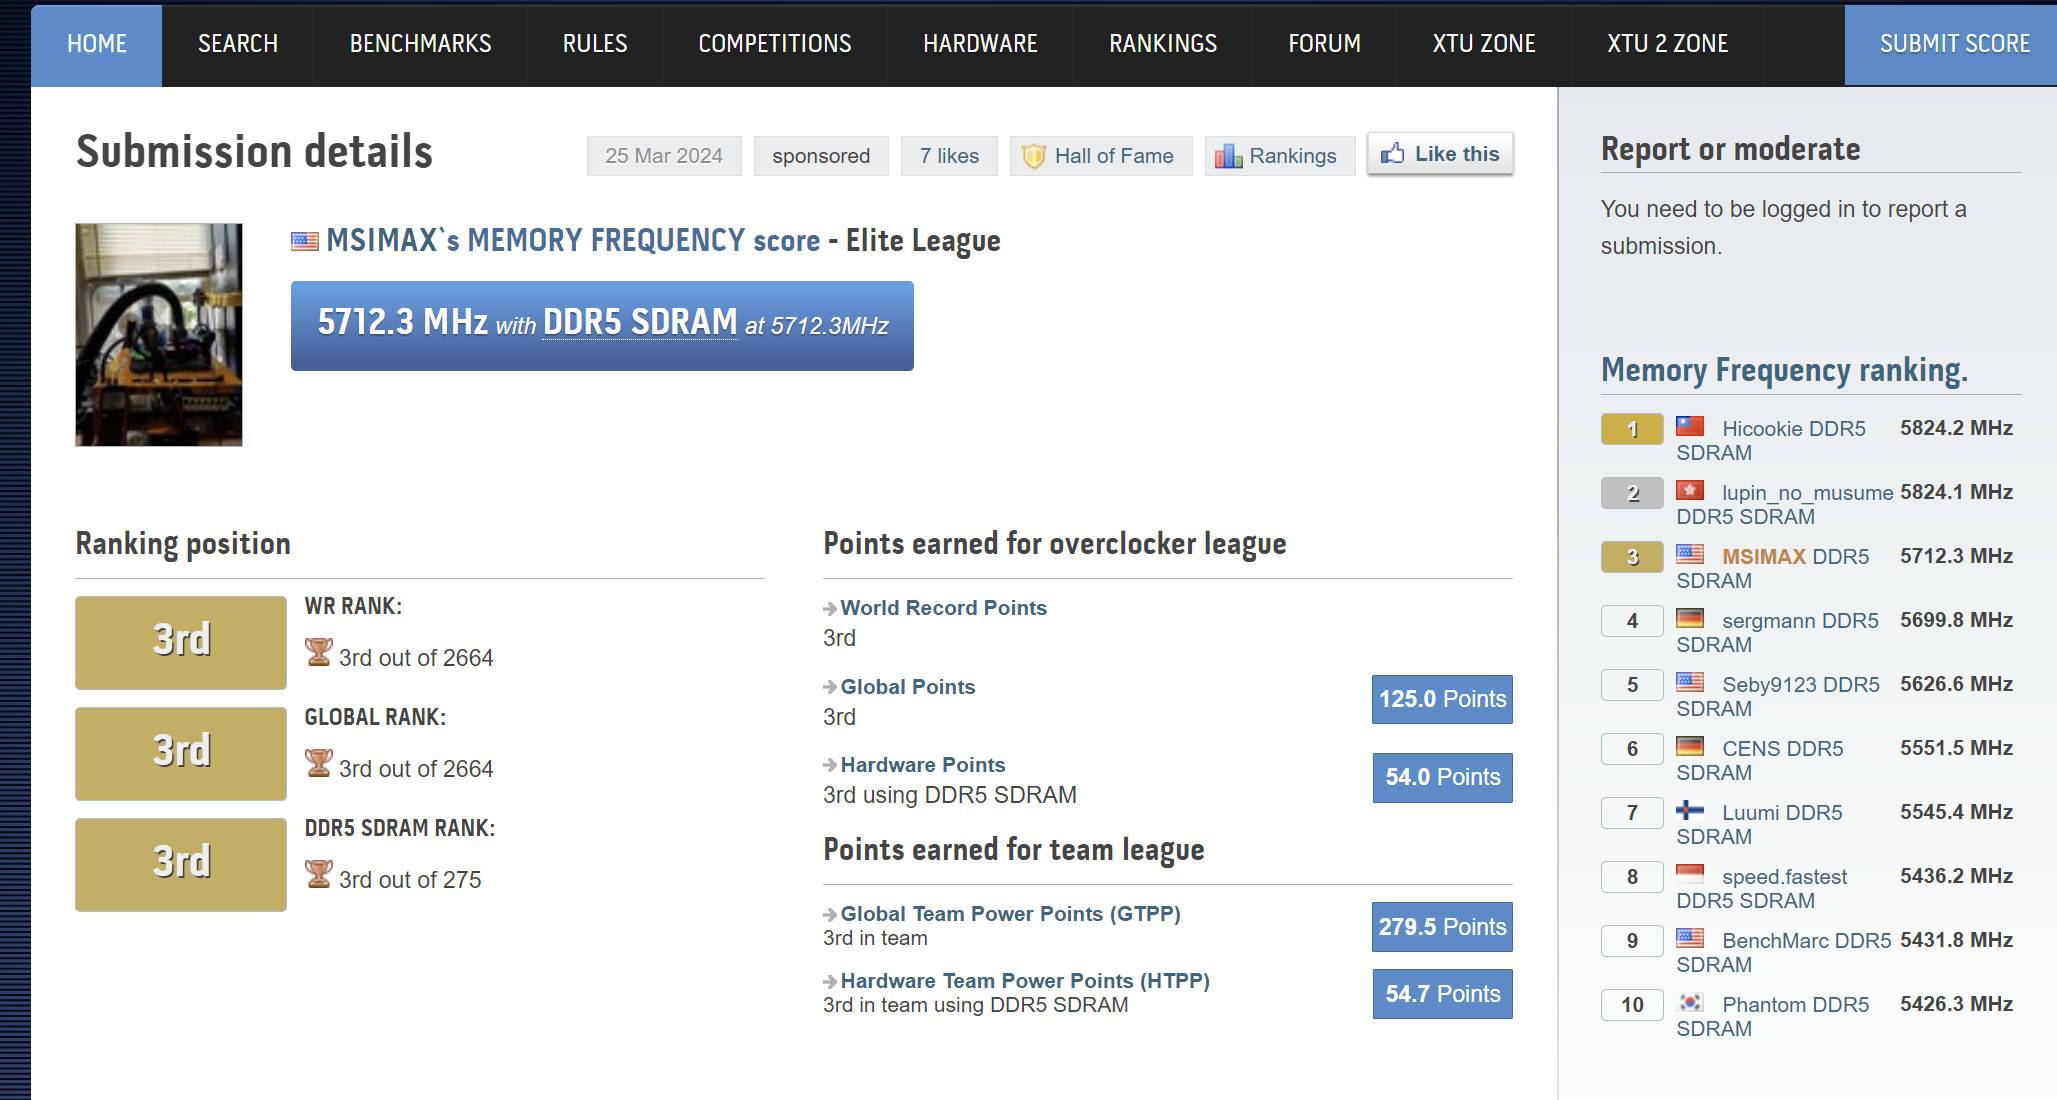The width and height of the screenshot is (2057, 1100).
Task: Click the Hong Kong flag next to lupin_no_musume
Action: (x=1690, y=490)
